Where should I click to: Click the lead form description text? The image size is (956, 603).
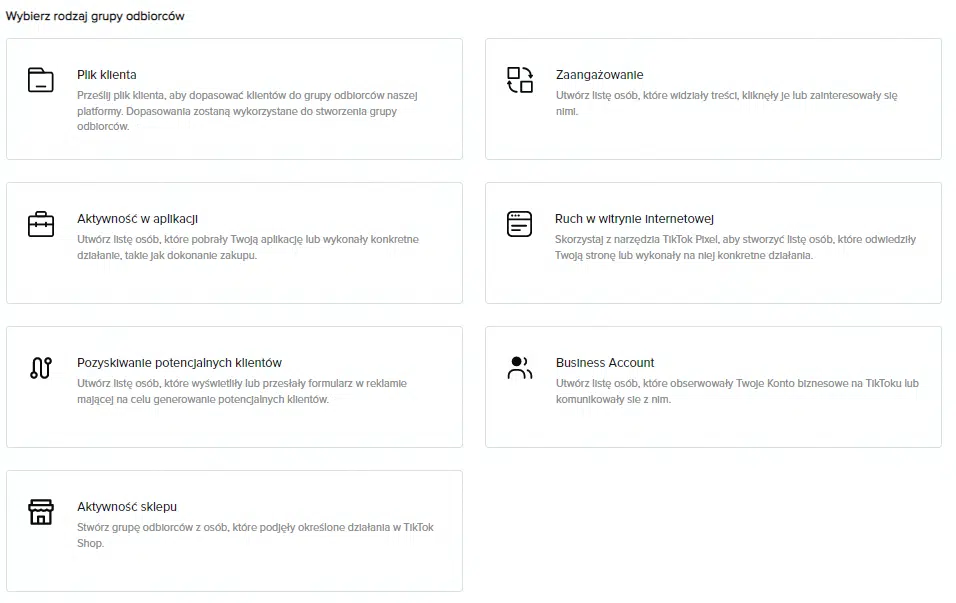[242, 391]
